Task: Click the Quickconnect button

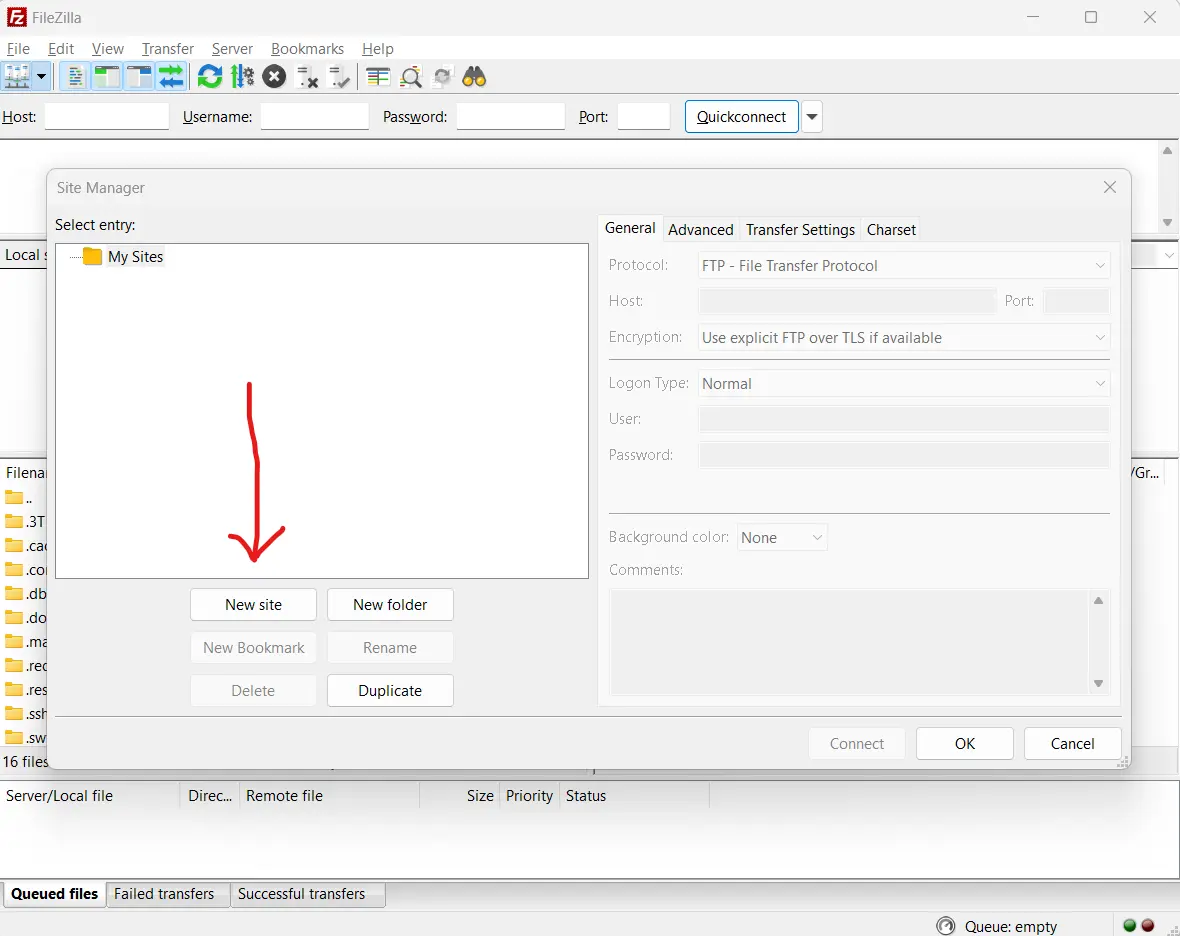Action: coord(741,117)
